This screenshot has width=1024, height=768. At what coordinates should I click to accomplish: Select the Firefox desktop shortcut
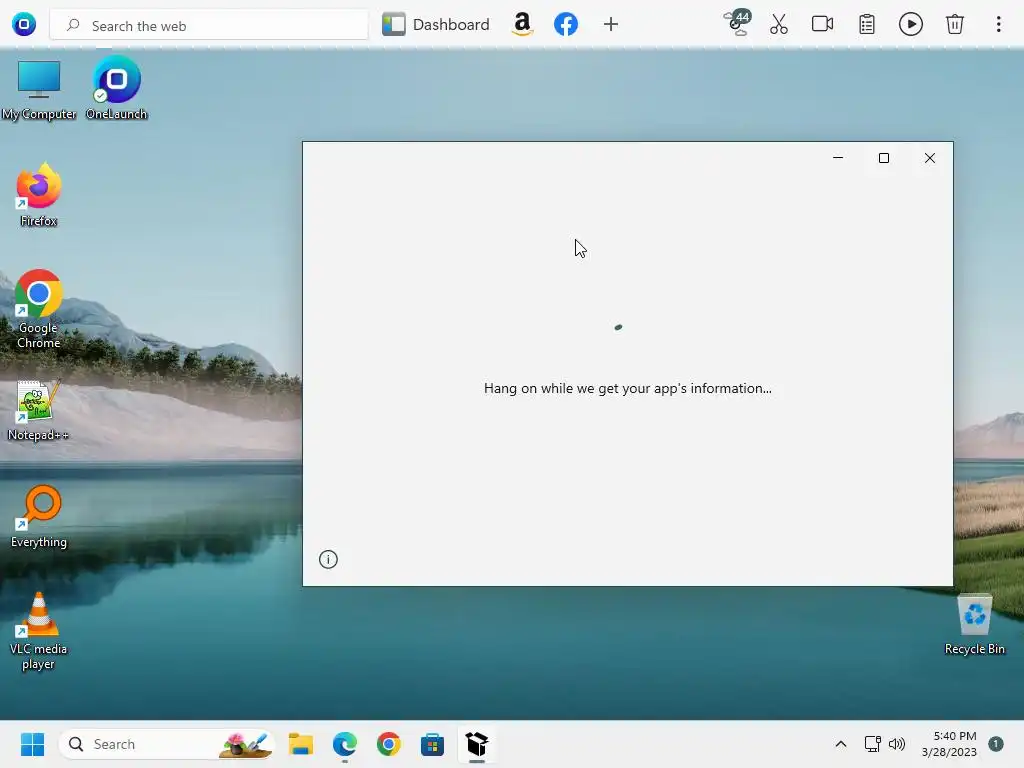point(39,195)
